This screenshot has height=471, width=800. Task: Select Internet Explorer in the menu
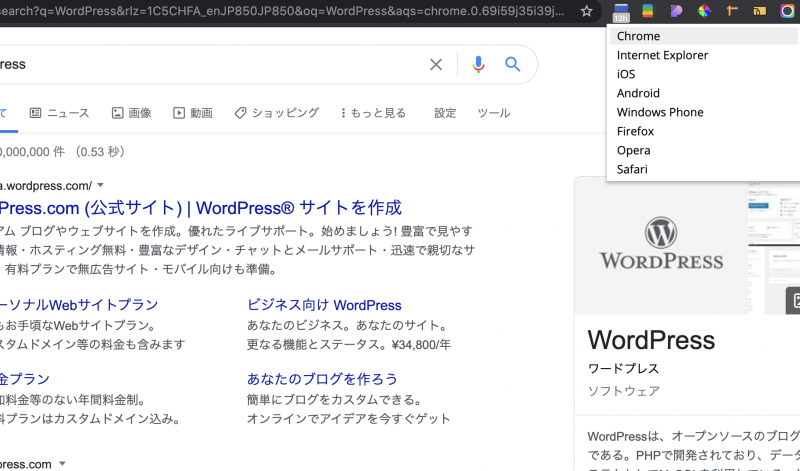pos(703,55)
